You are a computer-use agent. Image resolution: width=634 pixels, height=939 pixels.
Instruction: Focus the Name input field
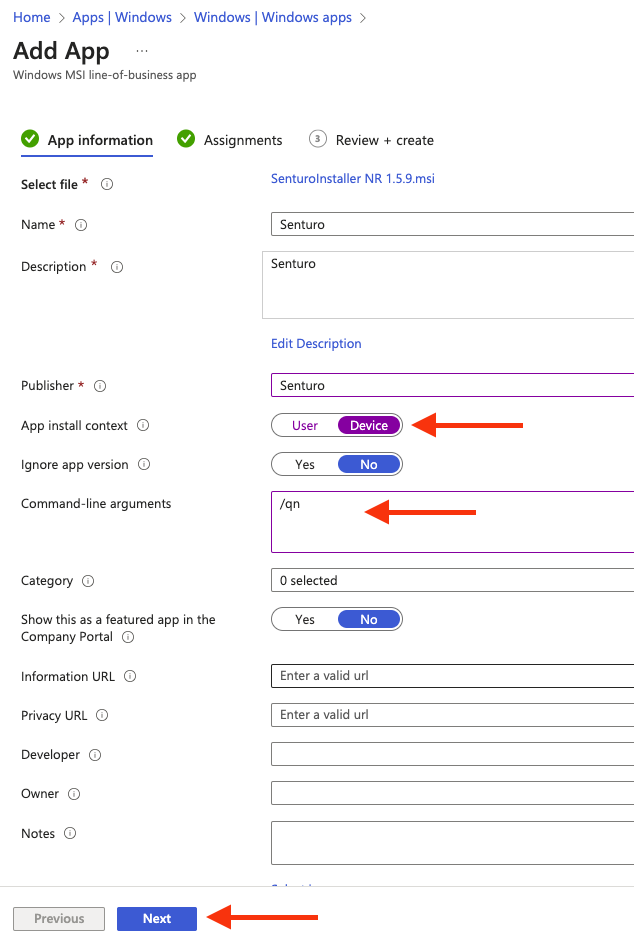[453, 224]
